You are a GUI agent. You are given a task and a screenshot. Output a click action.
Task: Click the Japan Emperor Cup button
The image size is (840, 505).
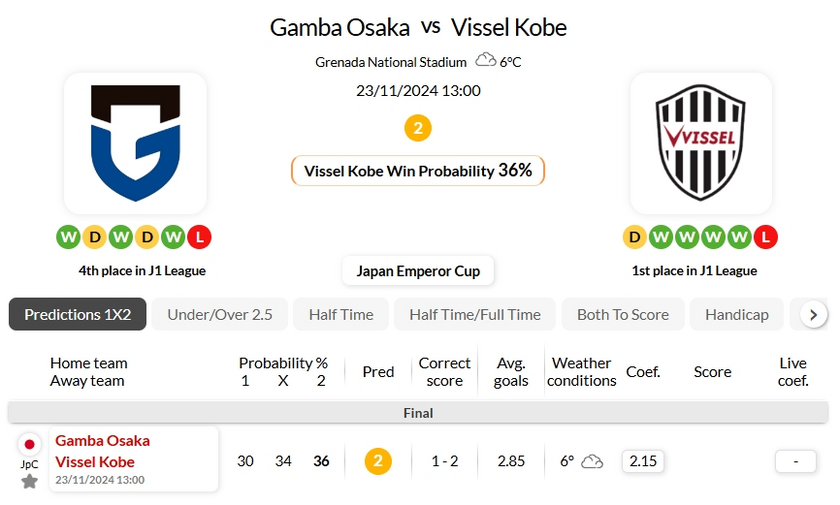418,271
